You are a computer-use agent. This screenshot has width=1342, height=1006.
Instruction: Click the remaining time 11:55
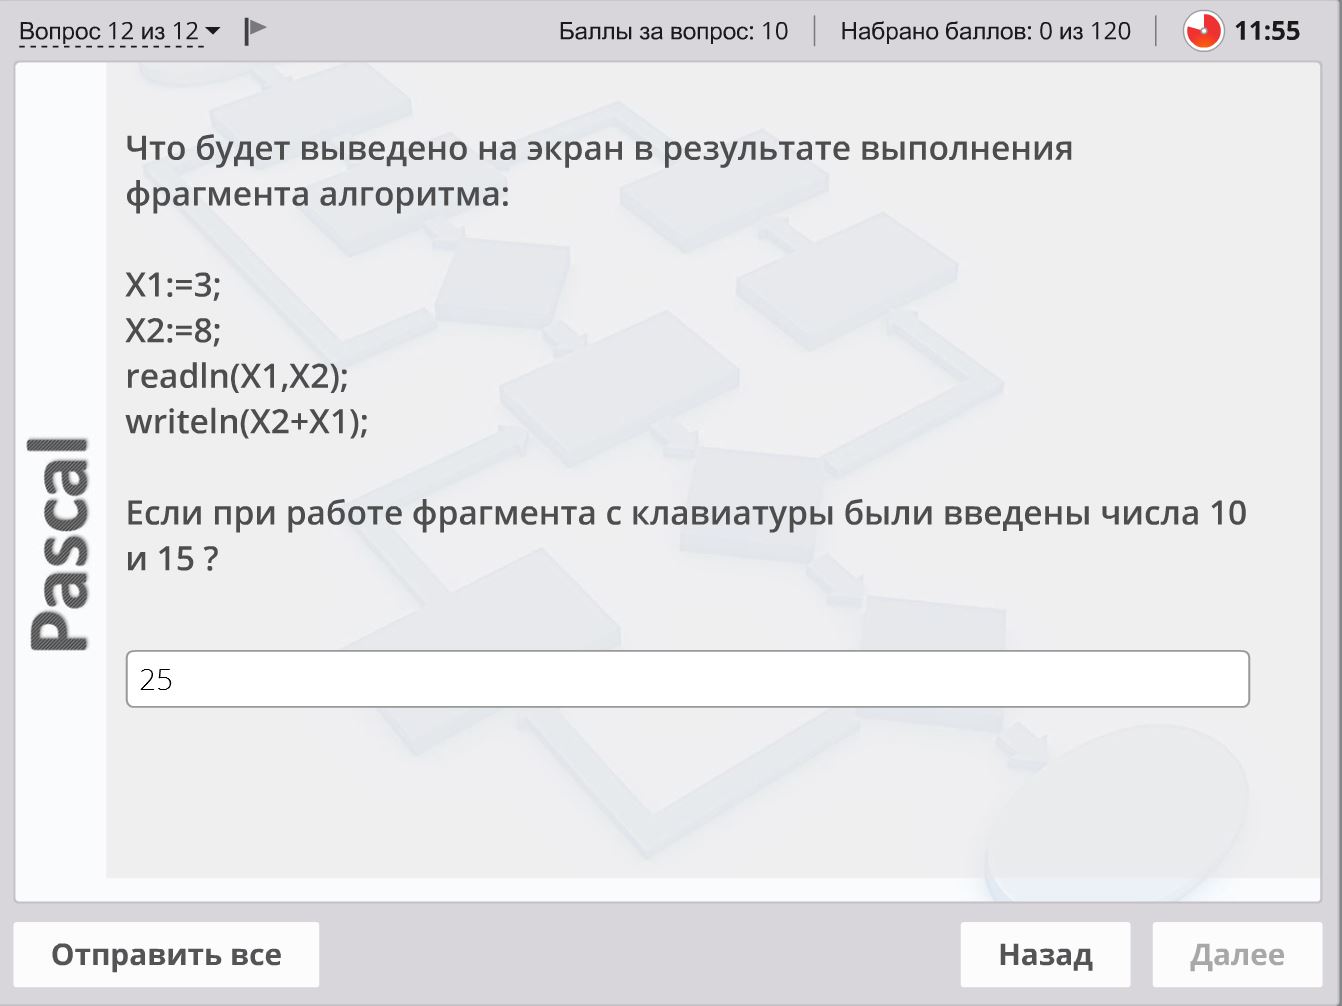tap(1267, 31)
